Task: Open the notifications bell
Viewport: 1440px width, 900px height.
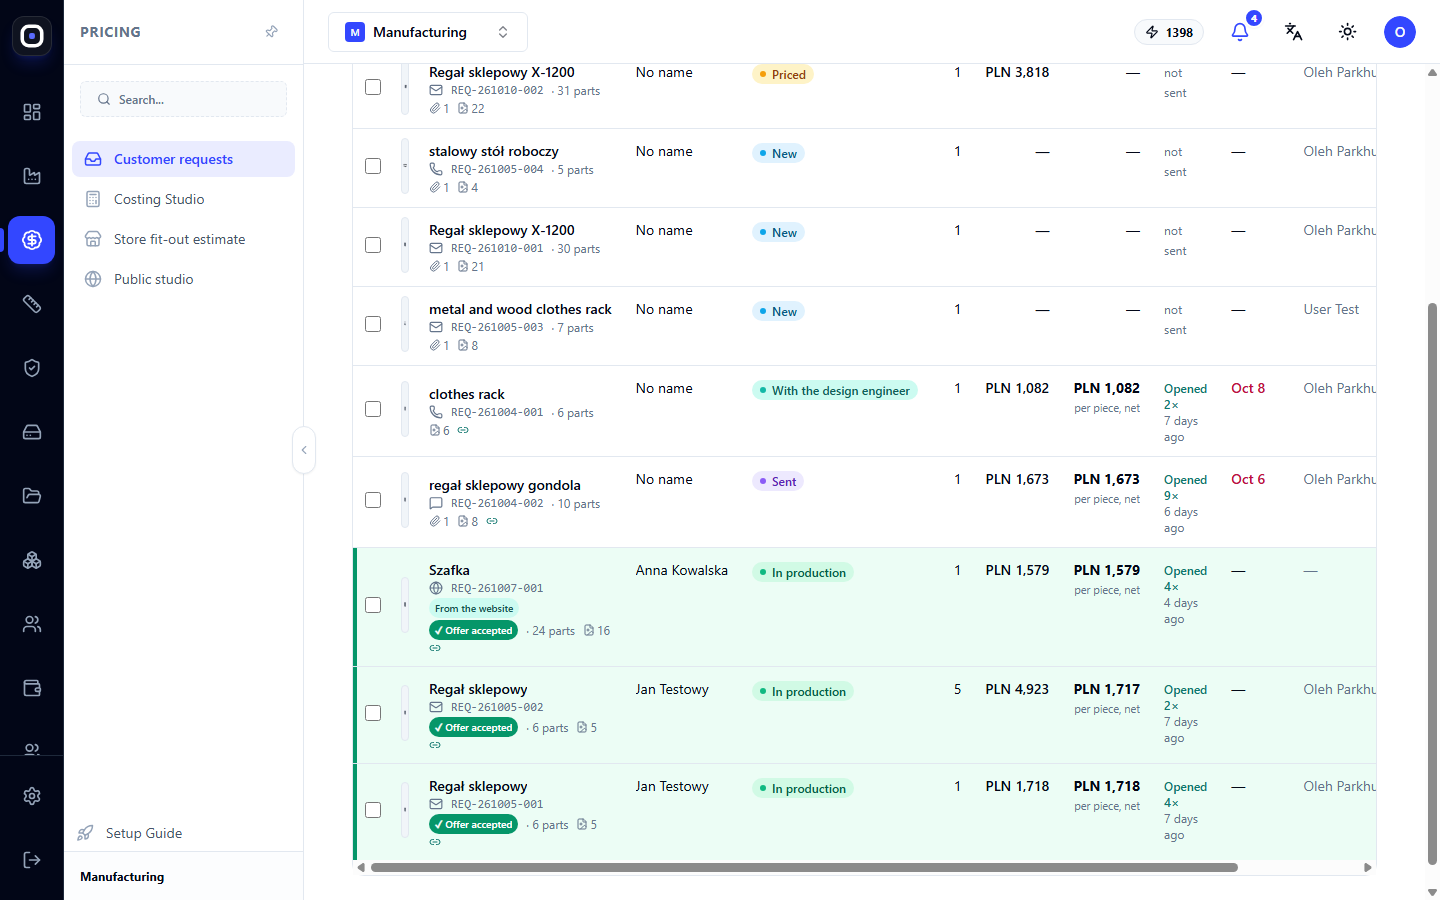Action: pyautogui.click(x=1240, y=32)
